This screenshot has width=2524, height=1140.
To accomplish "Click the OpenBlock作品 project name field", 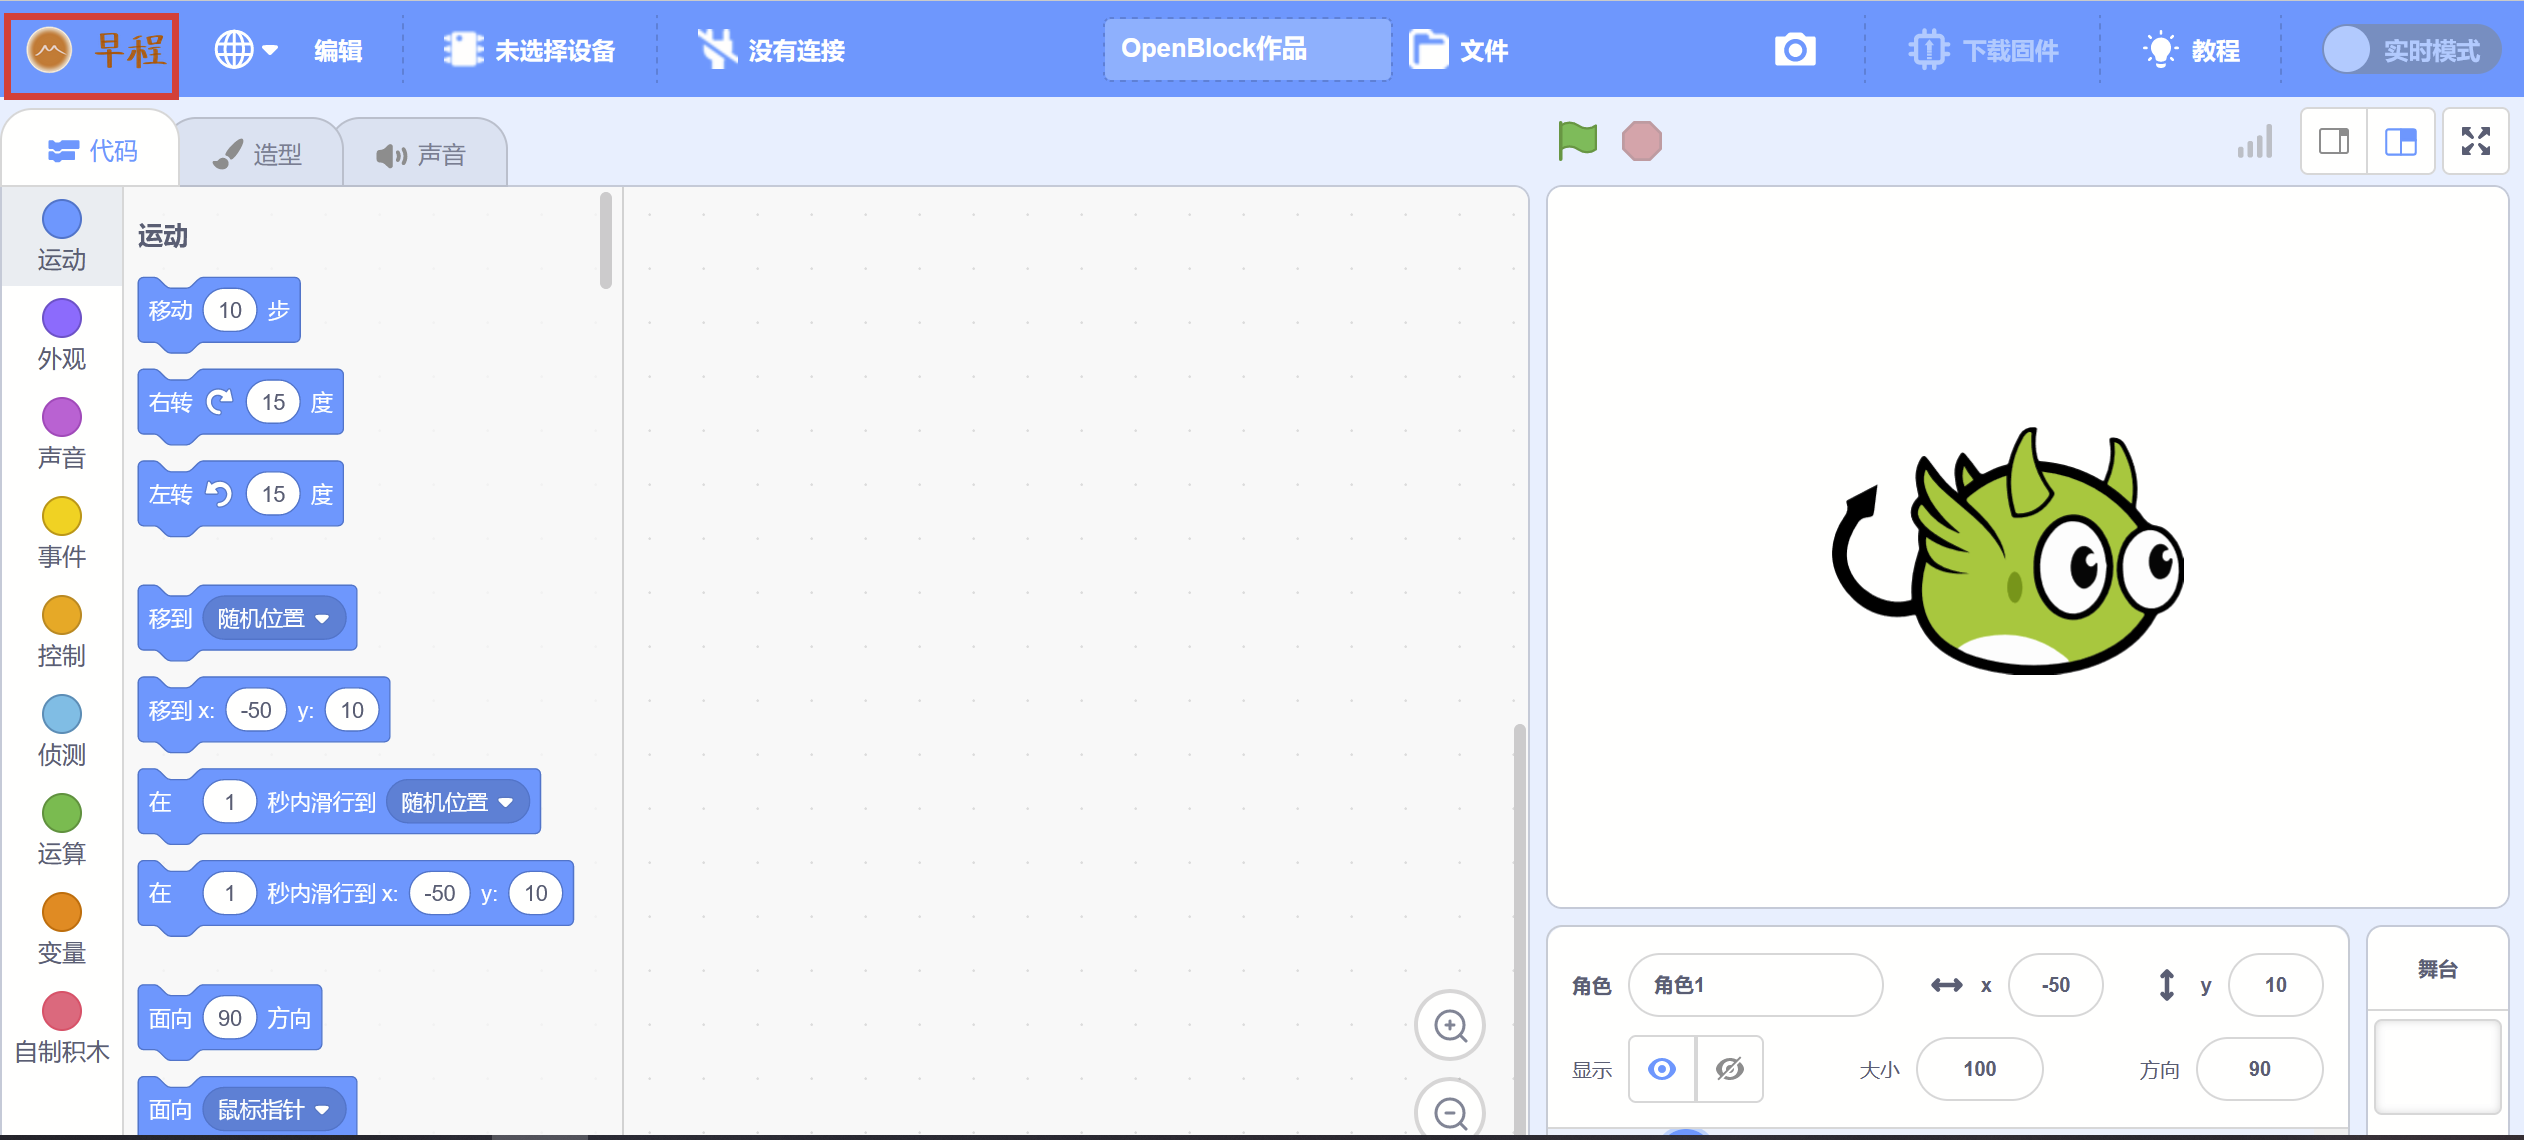I will pos(1245,48).
